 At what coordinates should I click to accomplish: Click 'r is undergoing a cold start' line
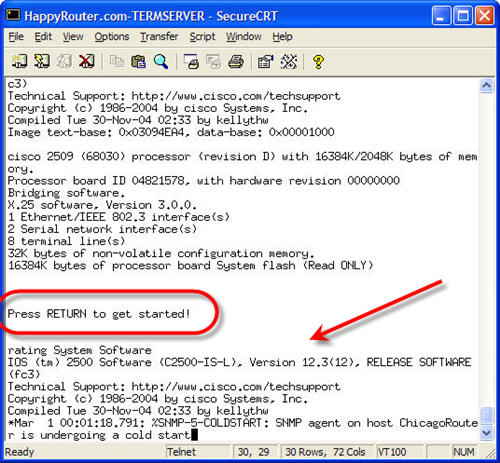[99, 435]
